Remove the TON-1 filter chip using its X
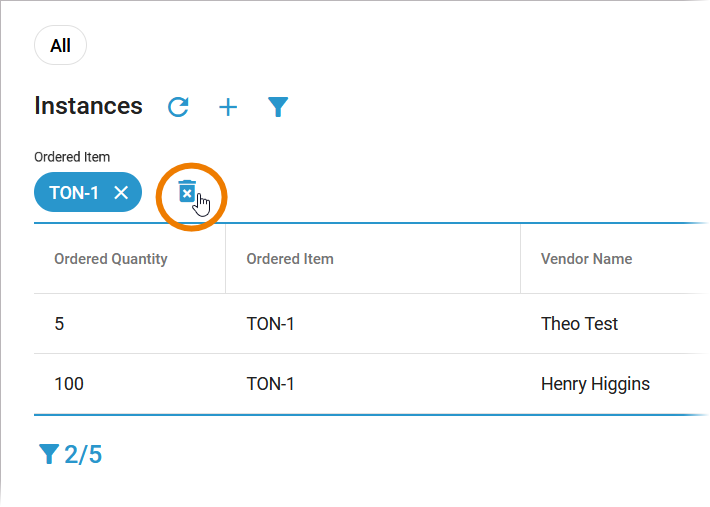This screenshot has width=710, height=507. 121,193
